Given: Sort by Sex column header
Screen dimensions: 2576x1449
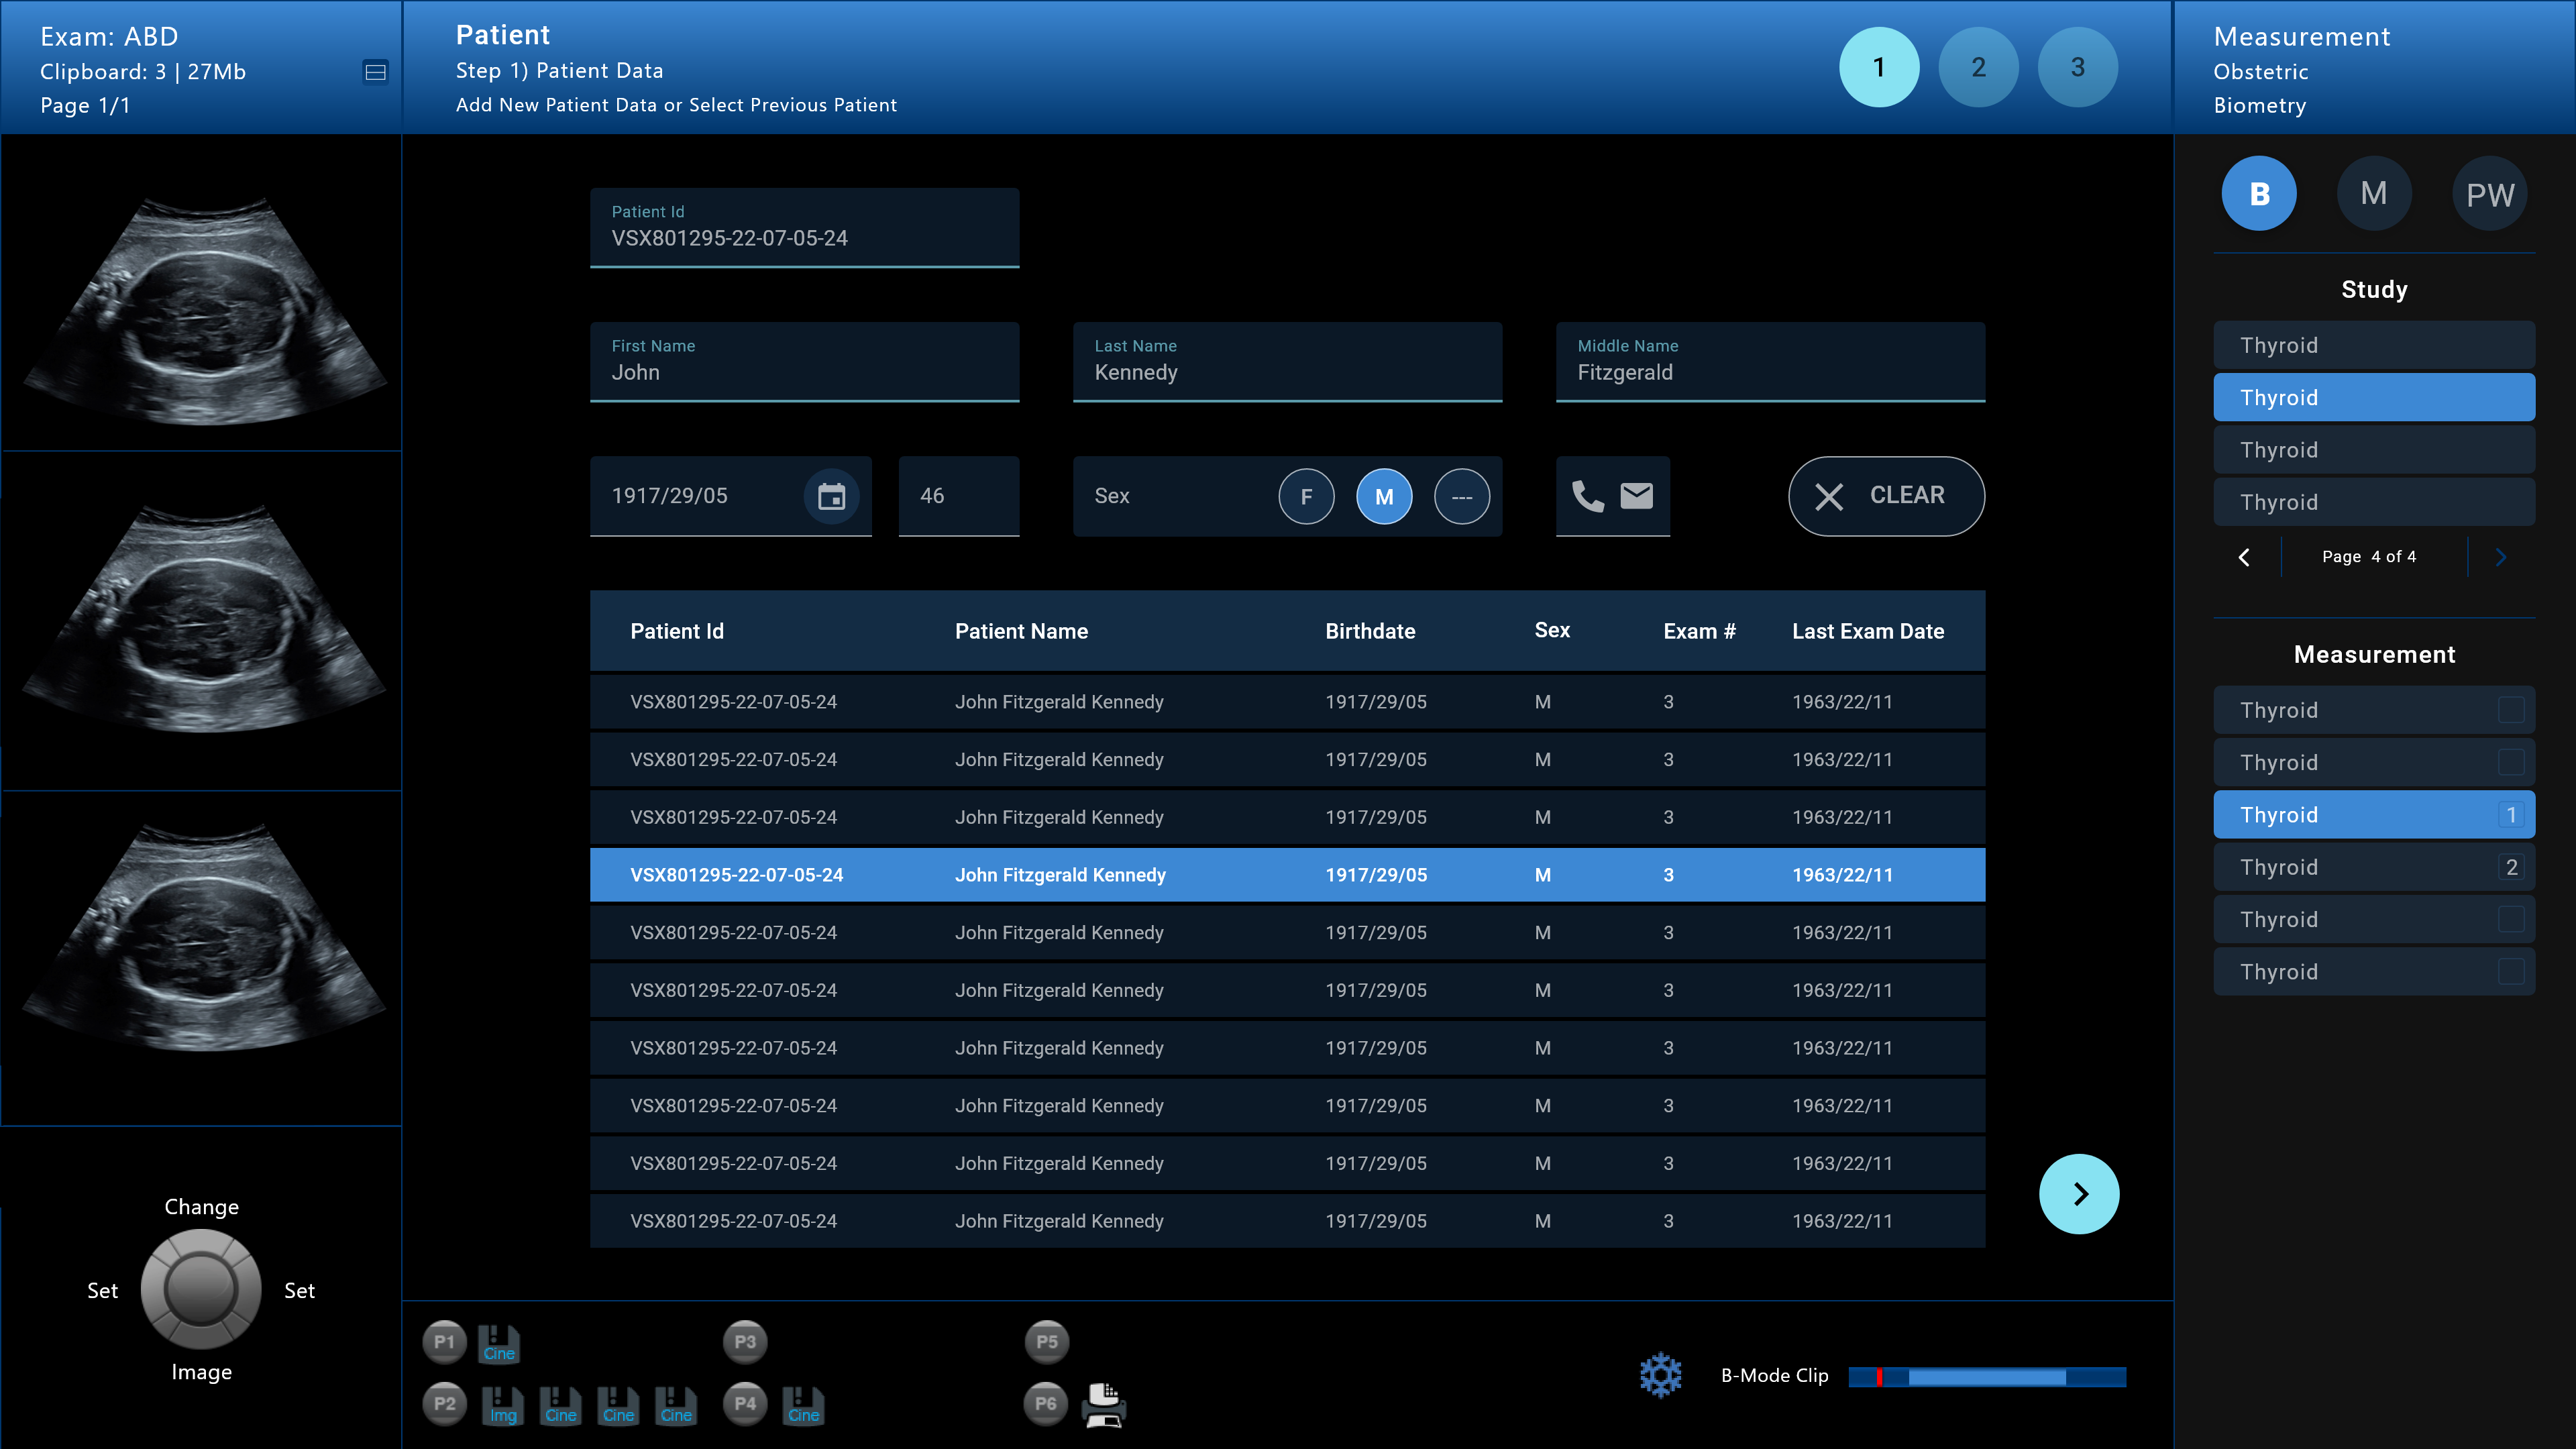Looking at the screenshot, I should point(1552,630).
